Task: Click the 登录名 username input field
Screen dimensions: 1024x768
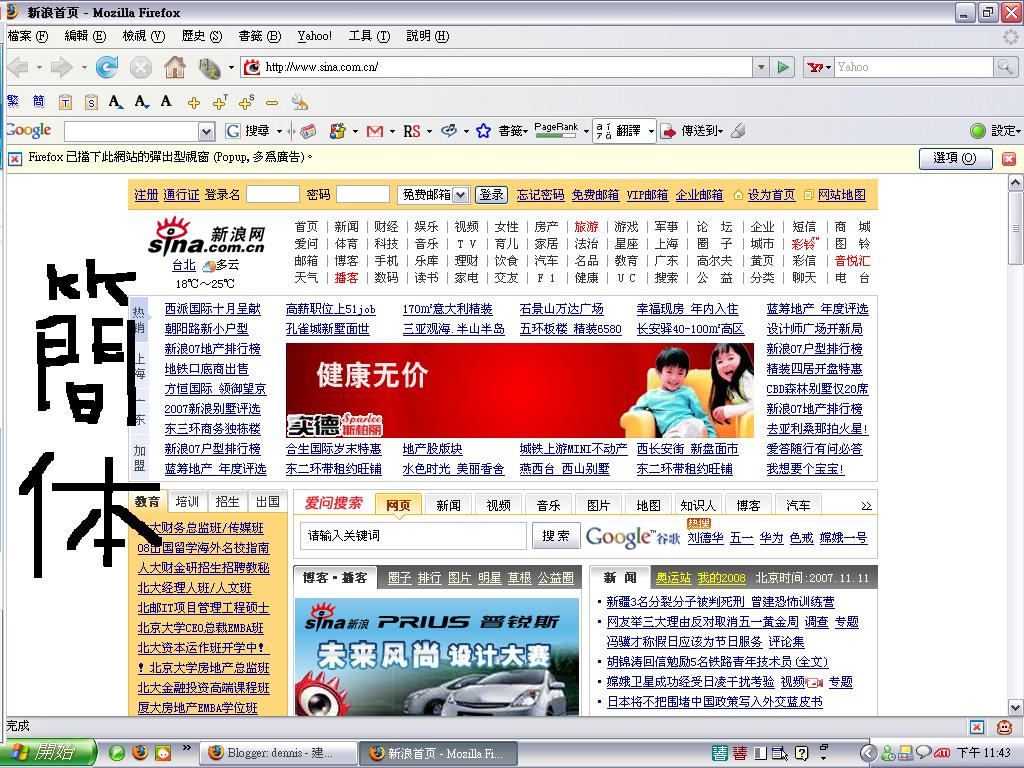Action: tap(272, 195)
